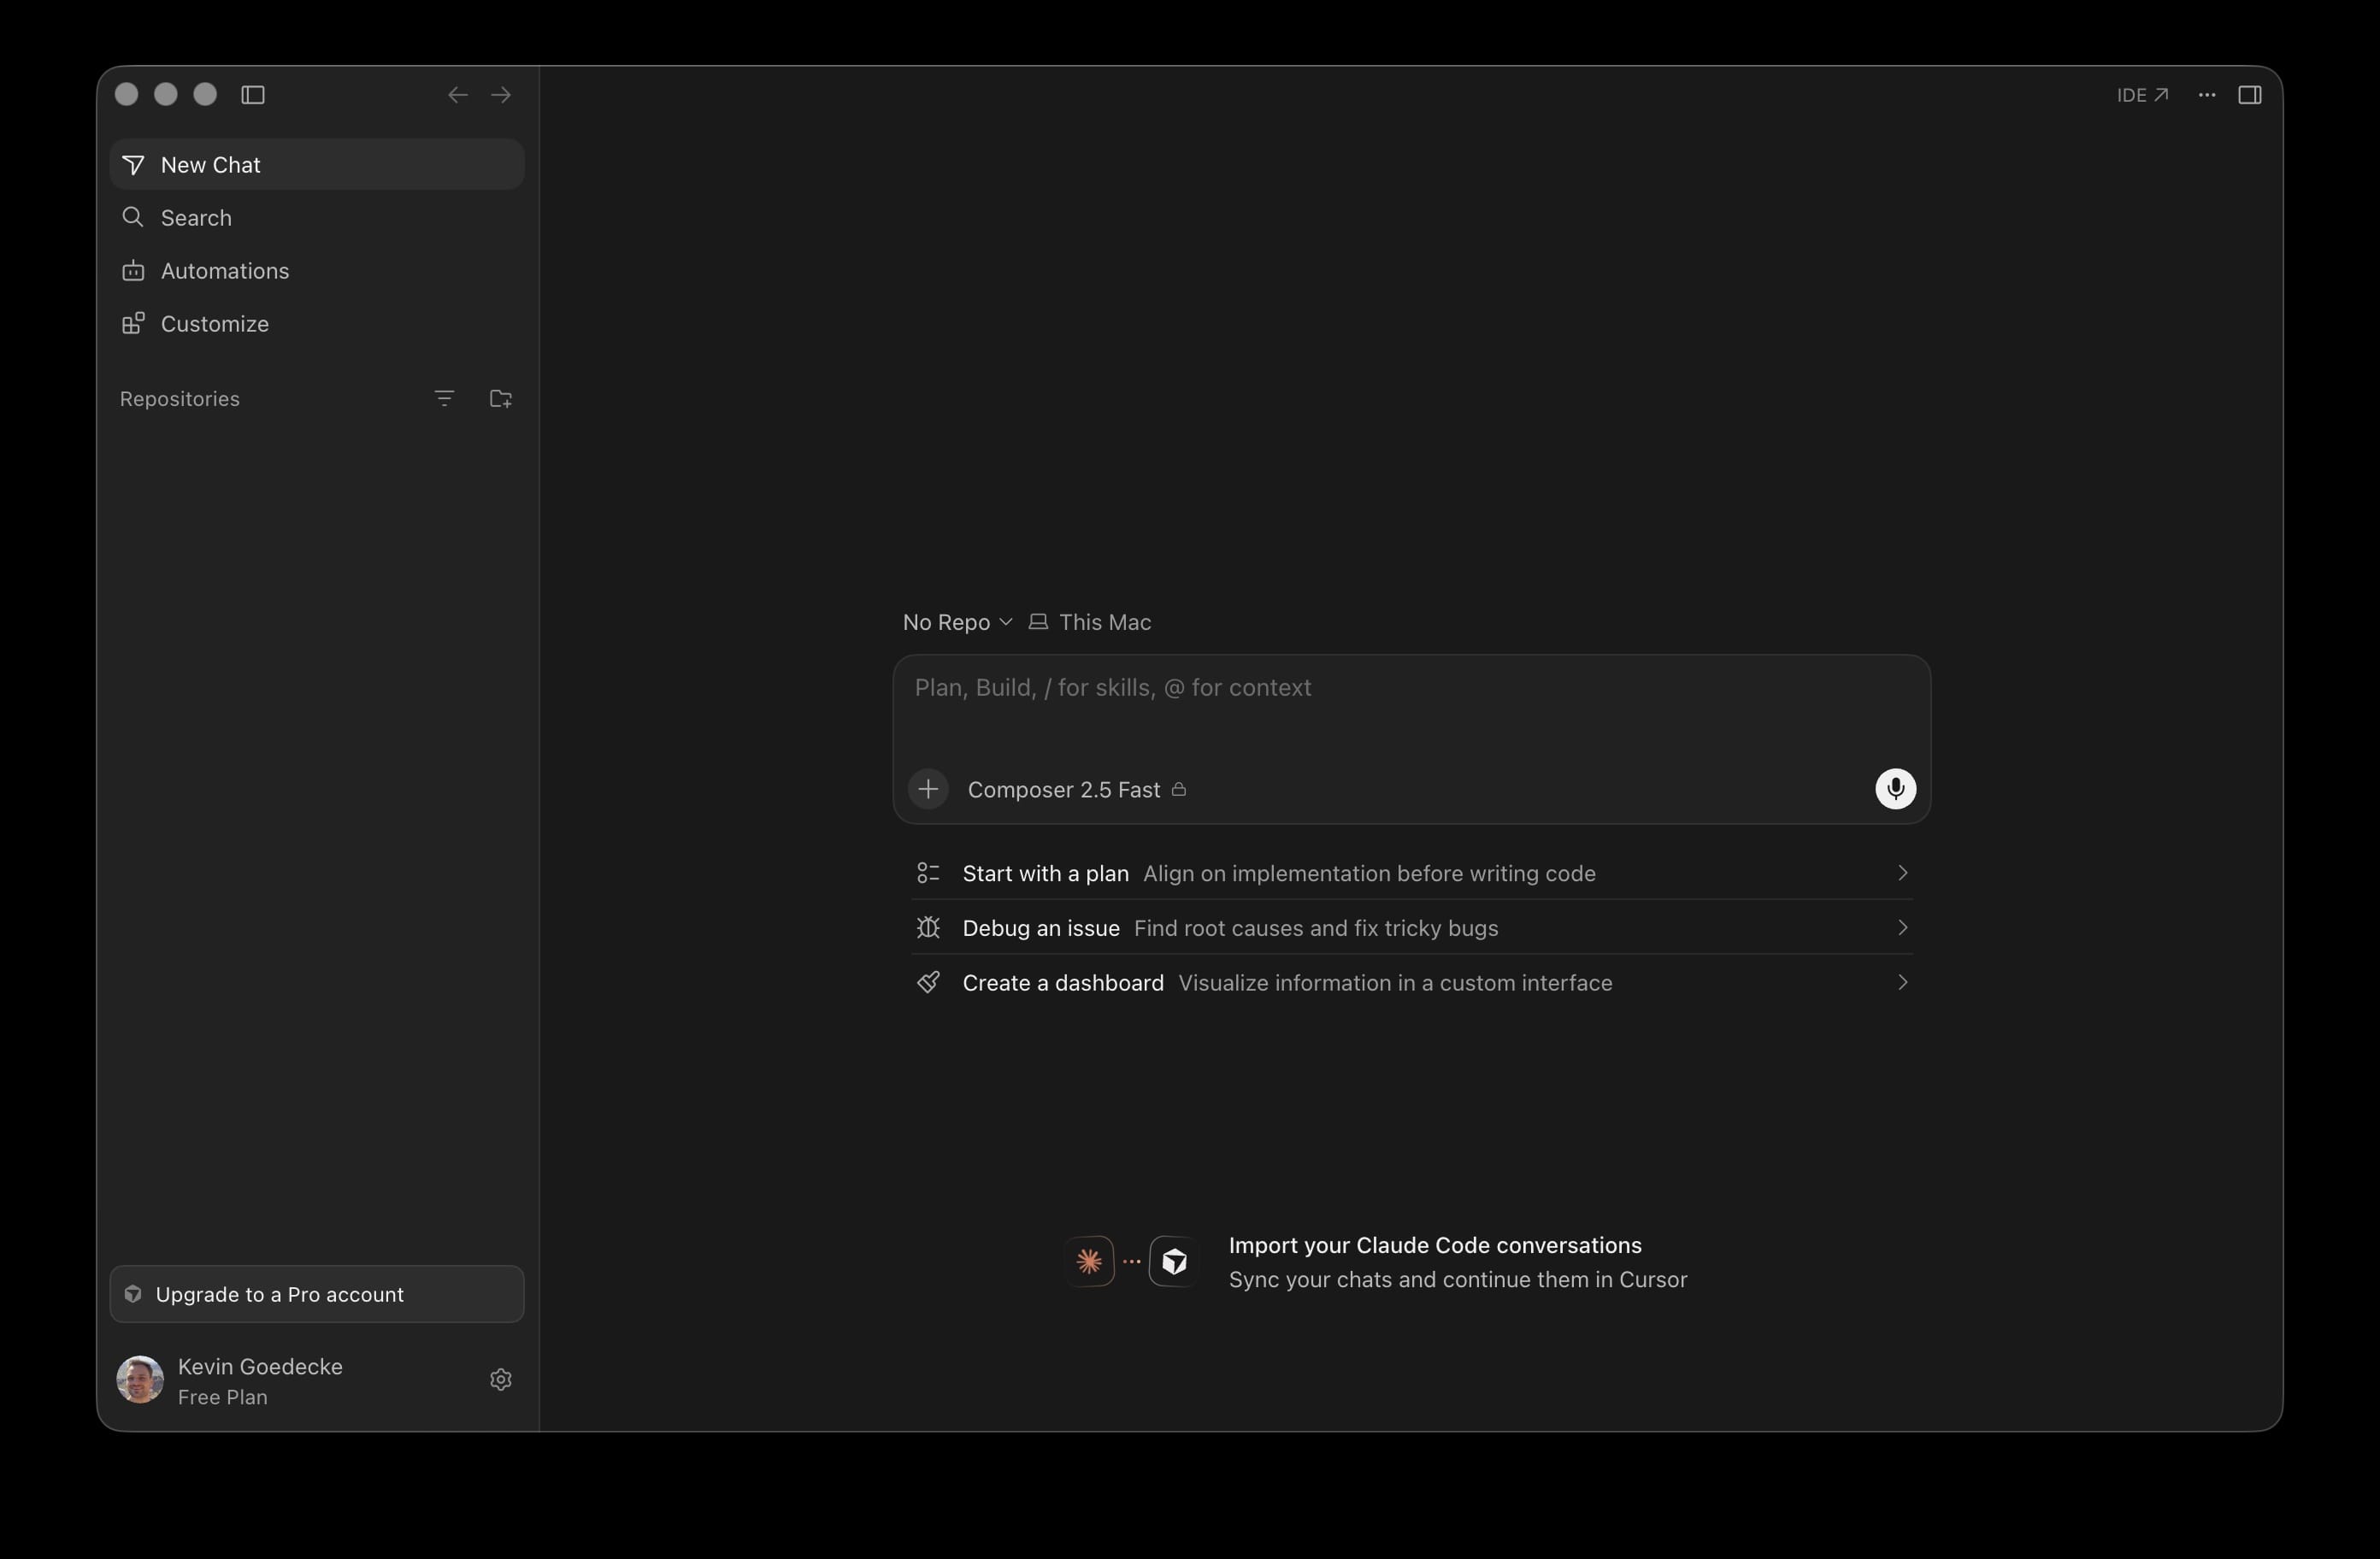
Task: Select Create a dashboard suggestion
Action: (1411, 983)
